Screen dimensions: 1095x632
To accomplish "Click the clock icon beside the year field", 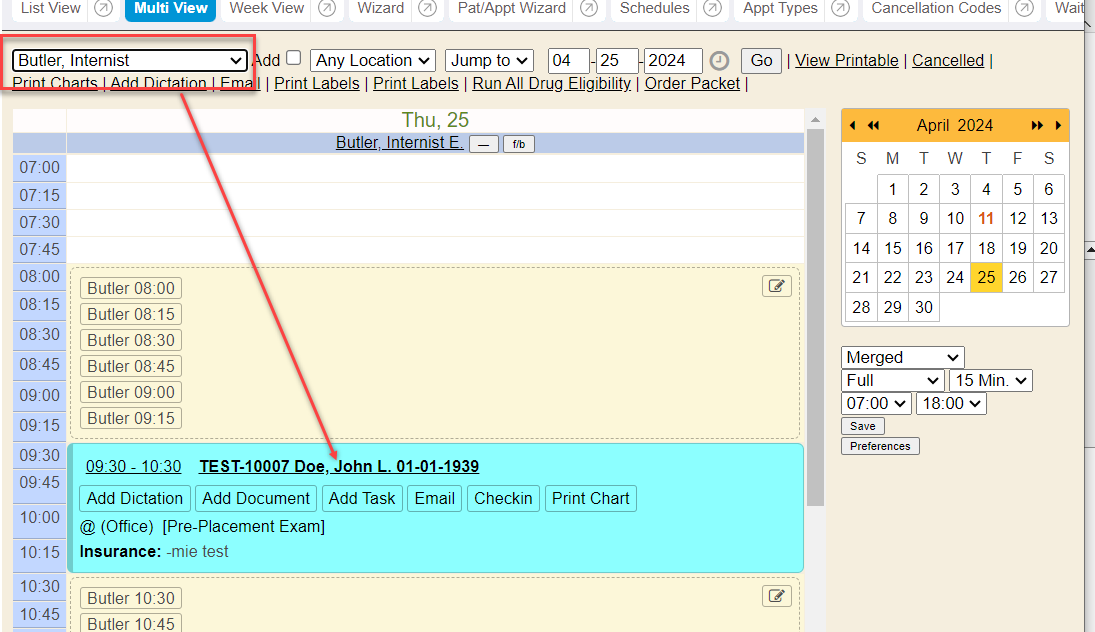I will (719, 61).
